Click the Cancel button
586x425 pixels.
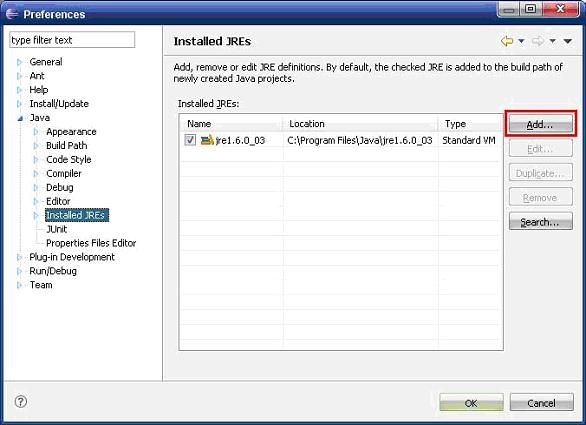click(542, 403)
